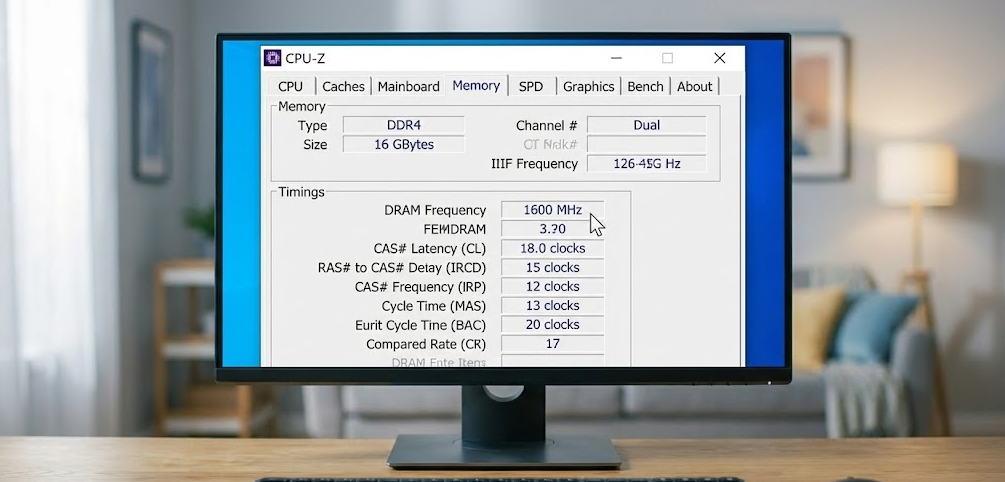The image size is (1005, 482).
Task: Click the Dual channel field
Action: pyautogui.click(x=647, y=125)
